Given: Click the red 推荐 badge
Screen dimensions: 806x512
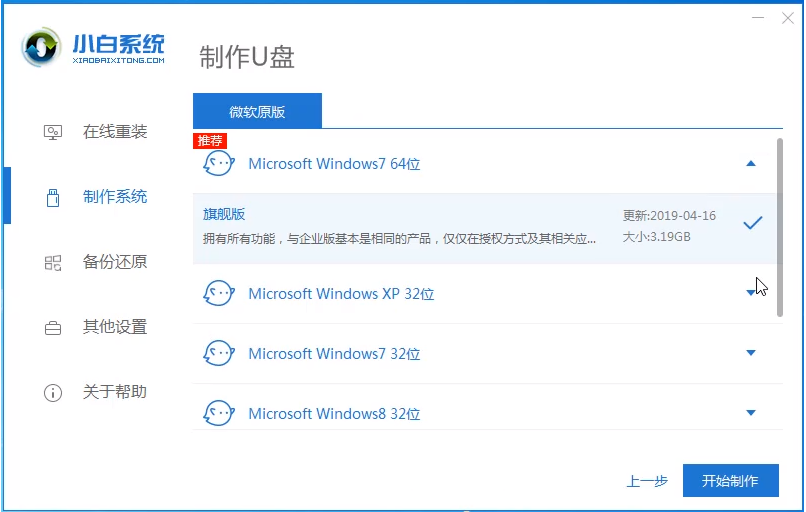Looking at the screenshot, I should pyautogui.click(x=210, y=140).
